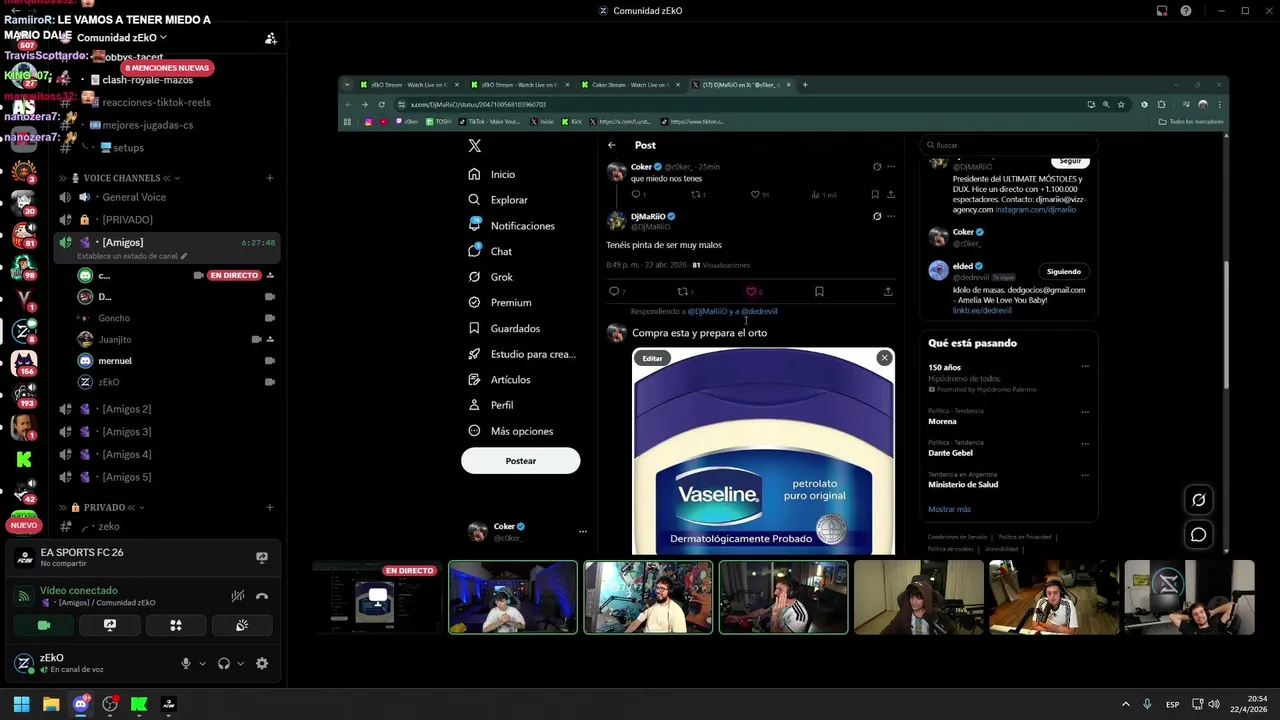Open Coker account switcher menu
Screen dimensions: 1280x720
pos(528,532)
